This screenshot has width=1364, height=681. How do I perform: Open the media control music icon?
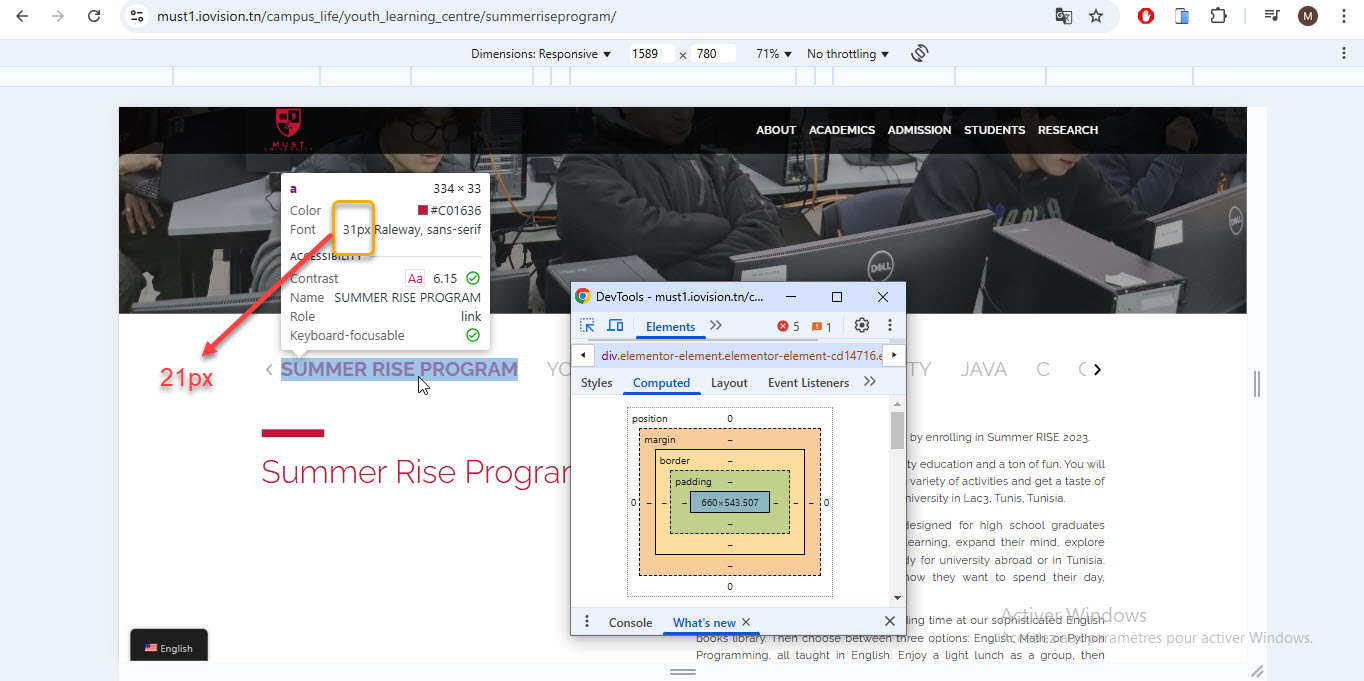coord(1272,16)
